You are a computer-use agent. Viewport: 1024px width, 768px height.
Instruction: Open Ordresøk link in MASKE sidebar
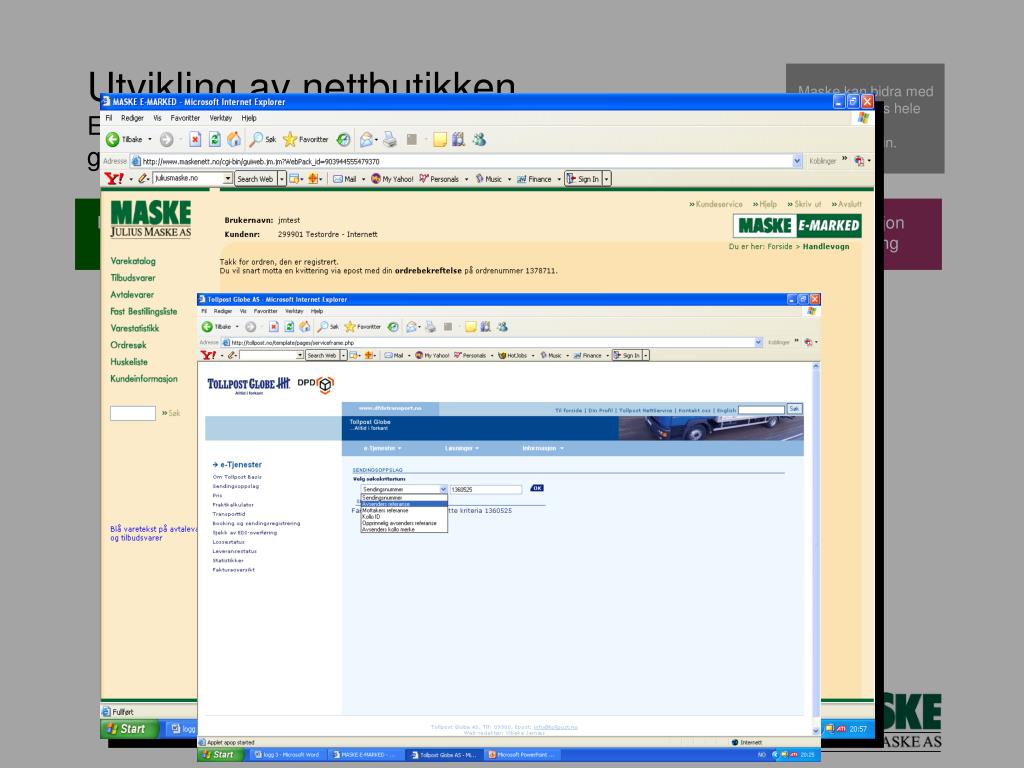(129, 345)
